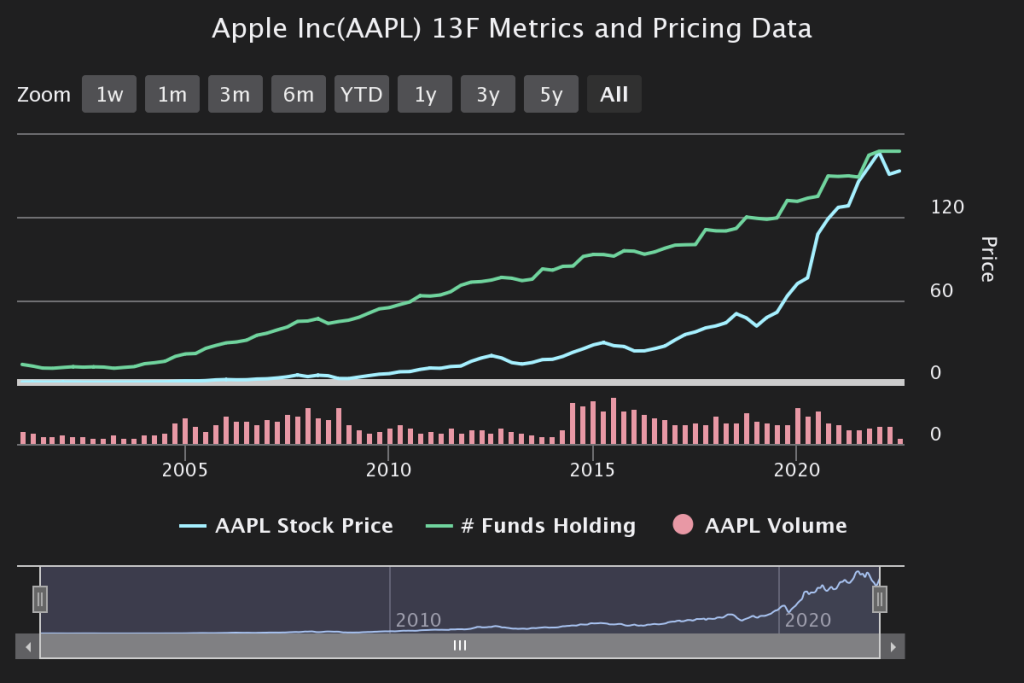The height and width of the screenshot is (683, 1024).
Task: Zoom to the 3y range
Action: coord(488,95)
